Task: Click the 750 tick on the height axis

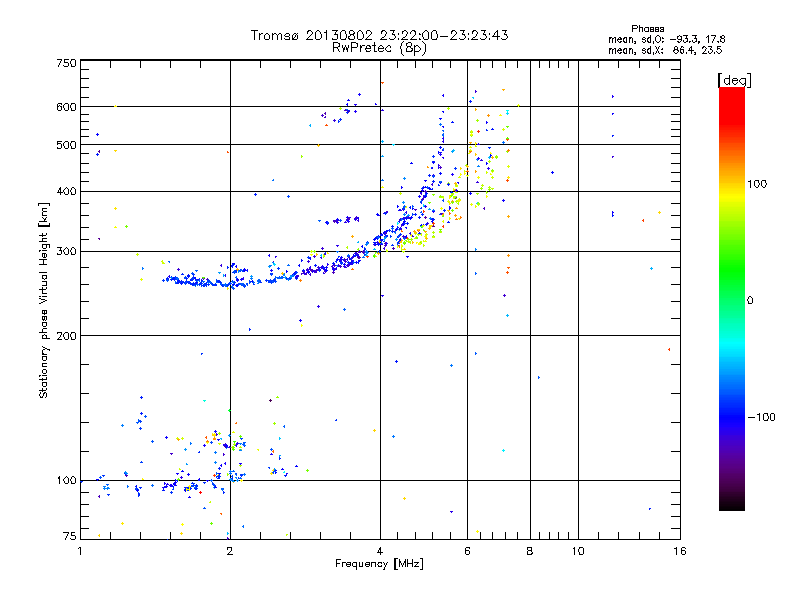Action: pyautogui.click(x=66, y=63)
